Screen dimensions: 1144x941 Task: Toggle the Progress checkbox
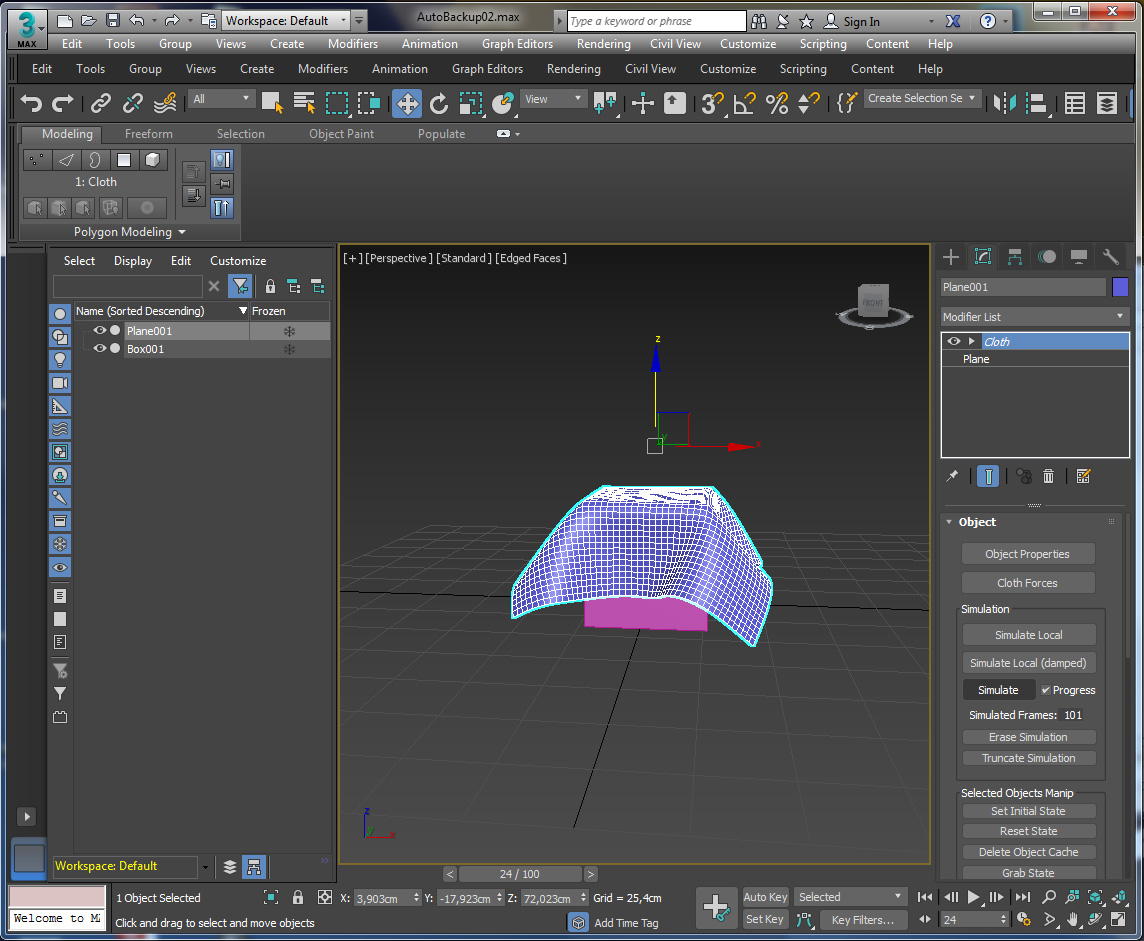pos(1045,690)
